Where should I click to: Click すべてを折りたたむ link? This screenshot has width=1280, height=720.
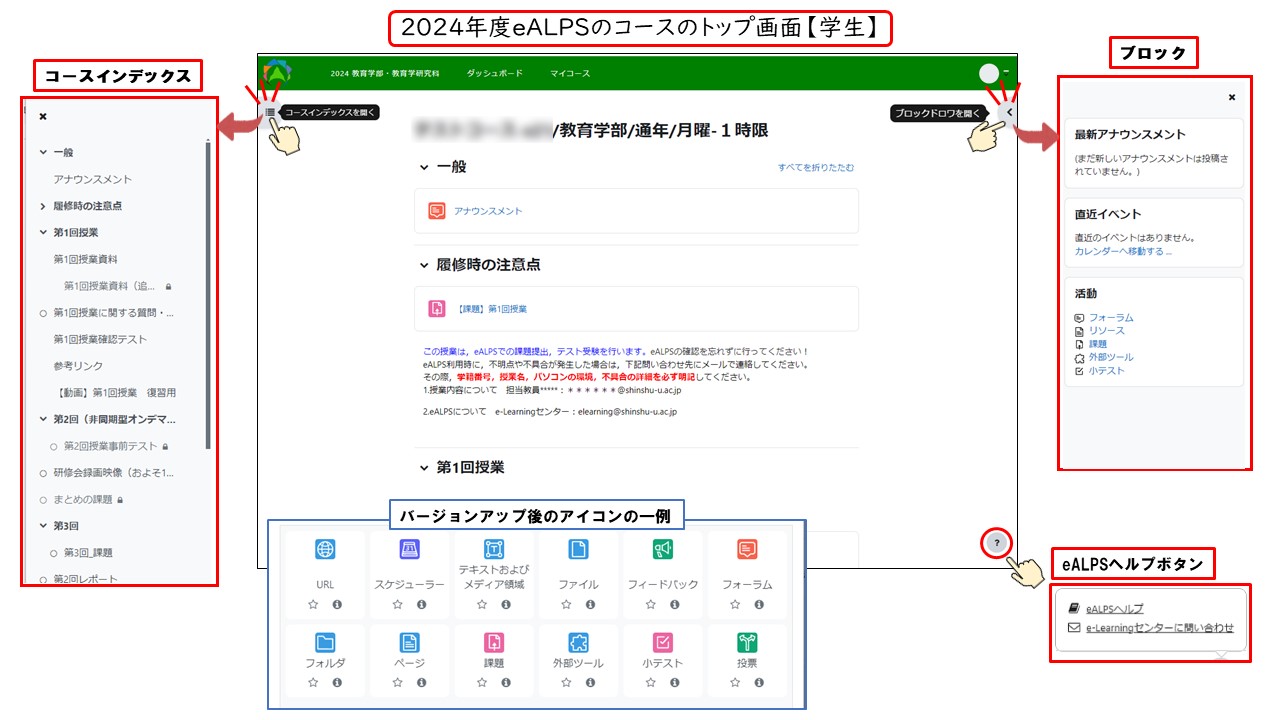pos(816,168)
